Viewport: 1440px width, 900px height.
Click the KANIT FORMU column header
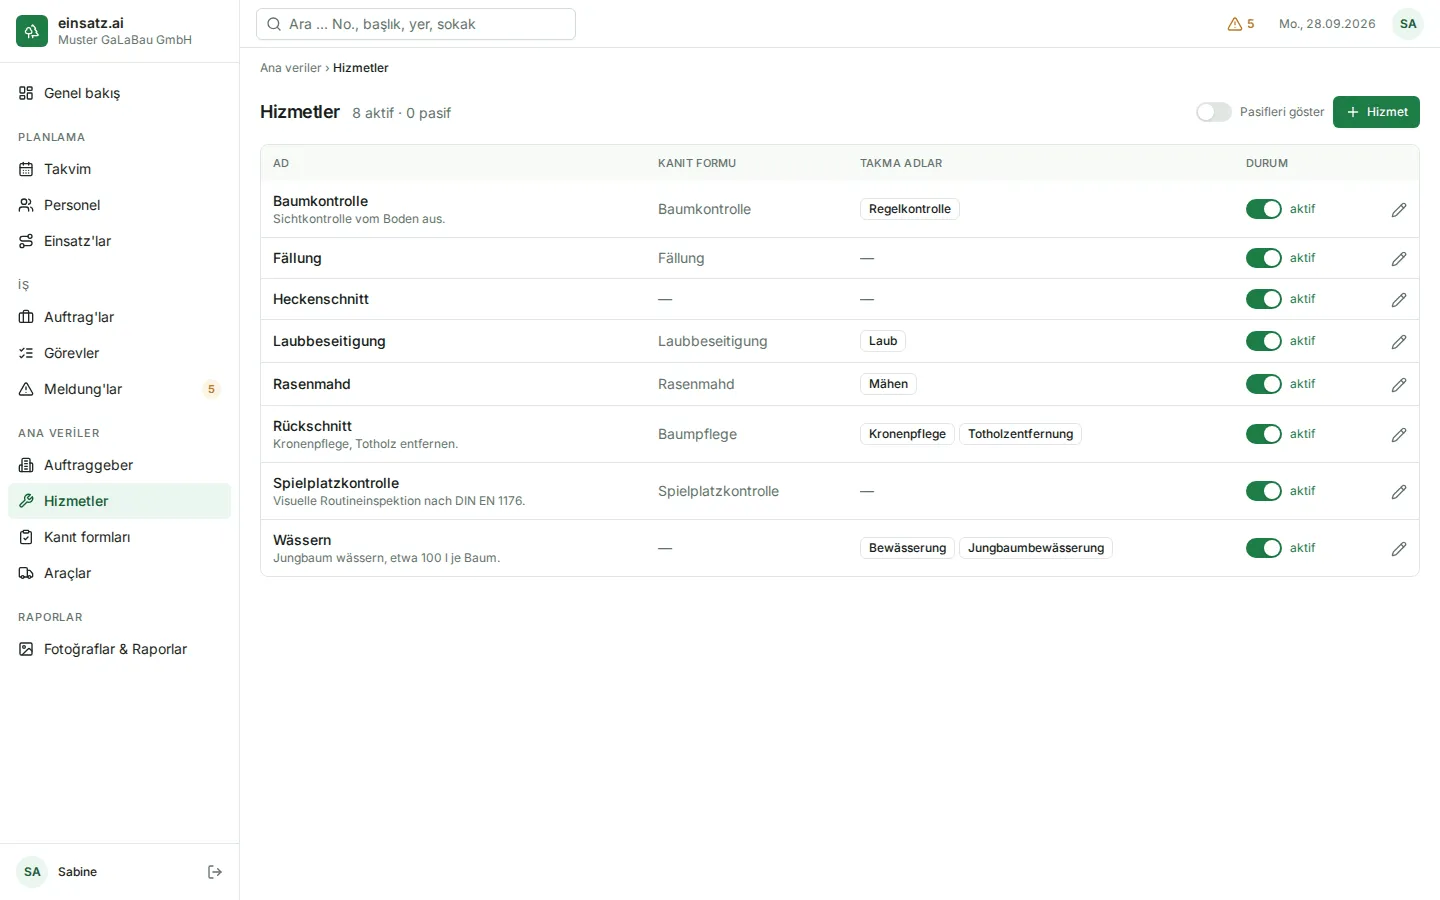point(697,163)
